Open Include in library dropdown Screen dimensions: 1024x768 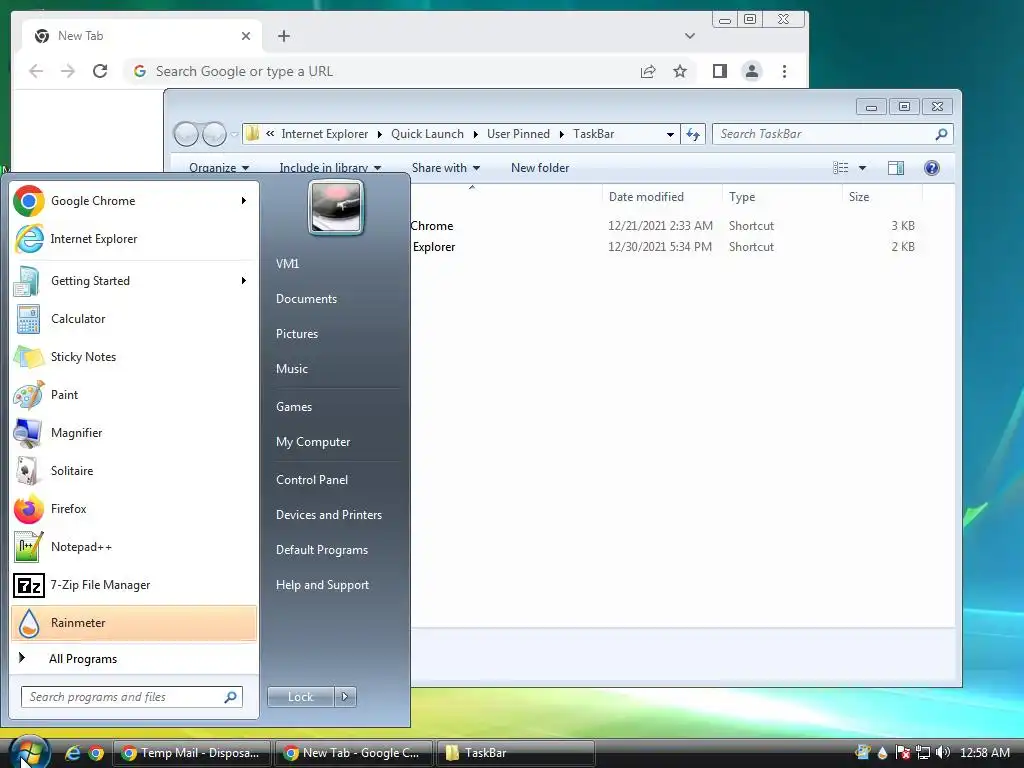tap(330, 168)
